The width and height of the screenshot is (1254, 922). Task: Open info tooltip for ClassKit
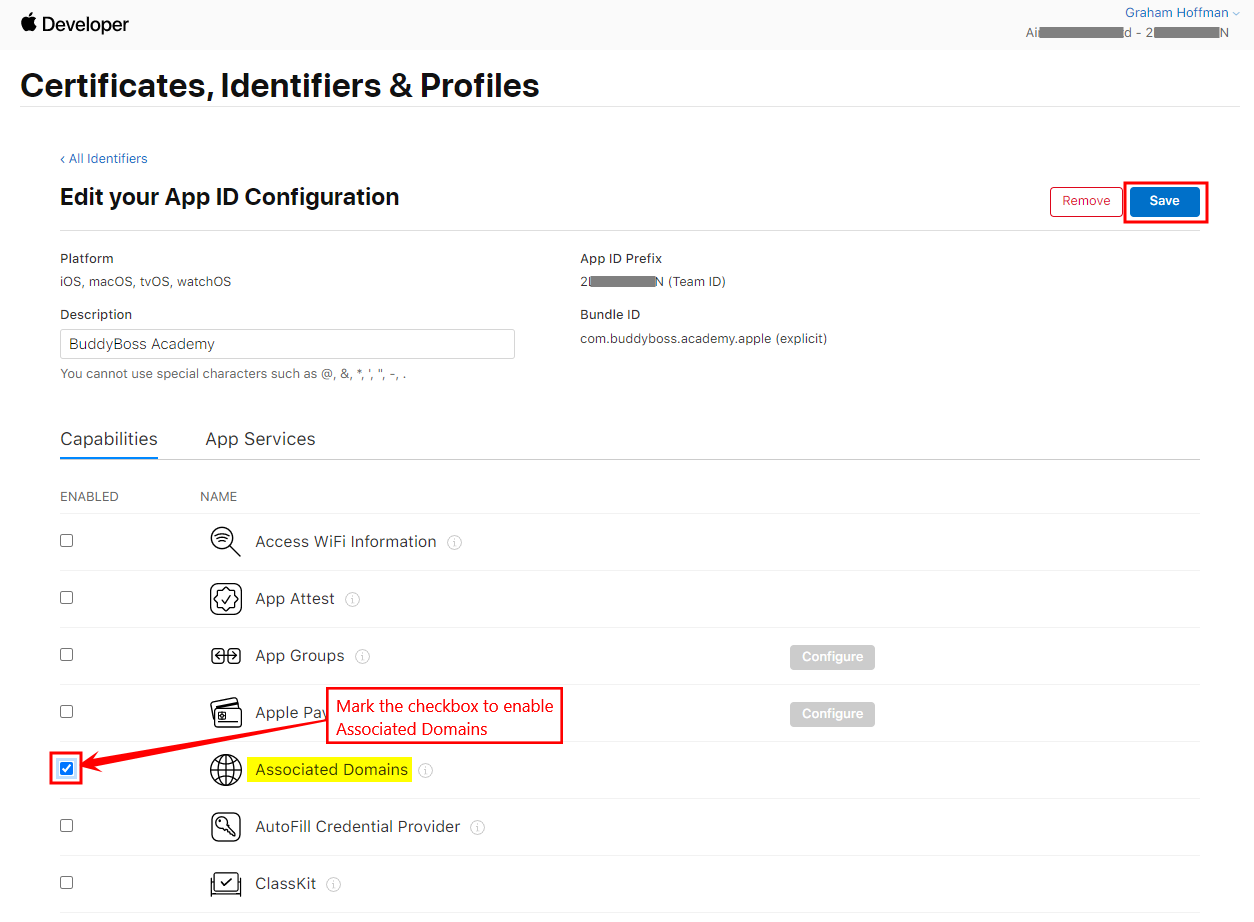333,884
